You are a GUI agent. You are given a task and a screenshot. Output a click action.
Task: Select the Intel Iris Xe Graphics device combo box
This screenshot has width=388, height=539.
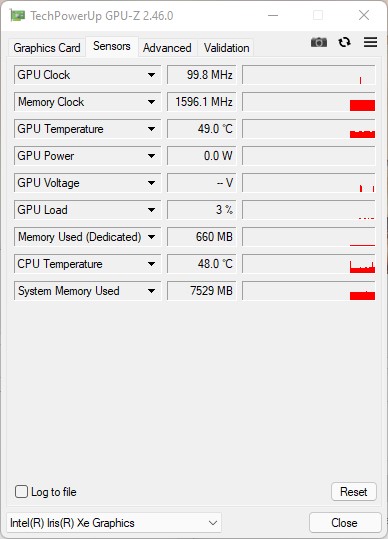(x=114, y=523)
